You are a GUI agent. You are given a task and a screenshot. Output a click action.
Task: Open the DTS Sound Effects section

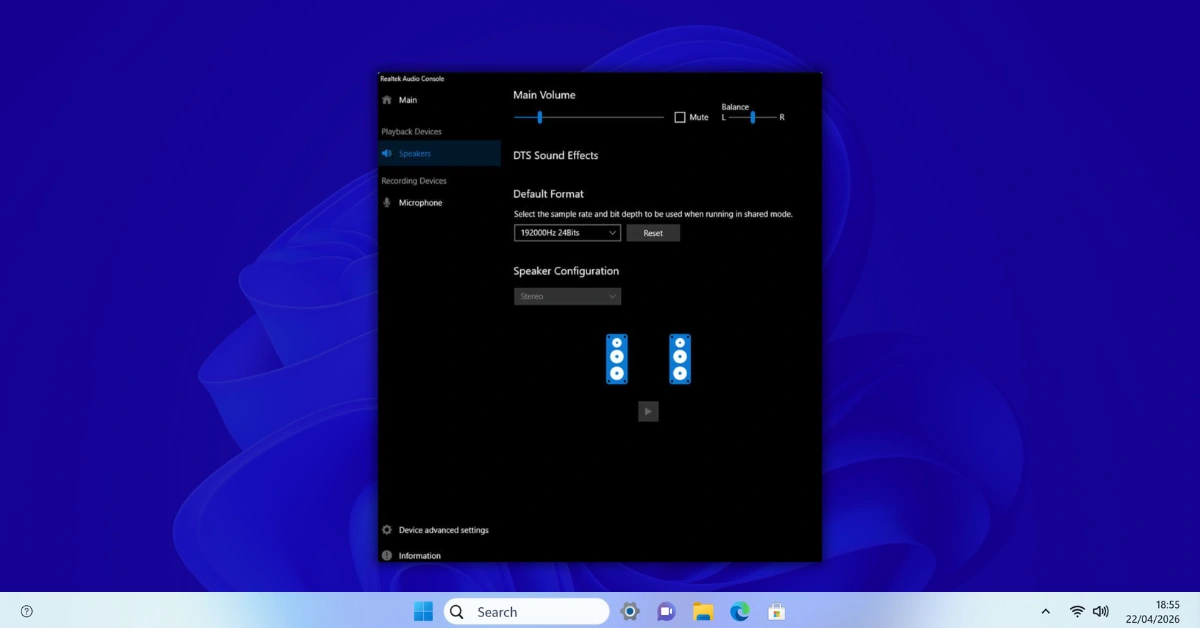point(555,155)
